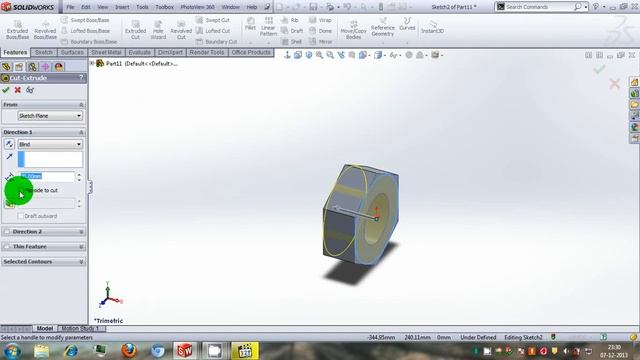Open Firefox from the Windows taskbar
The image size is (640, 360).
point(129,351)
